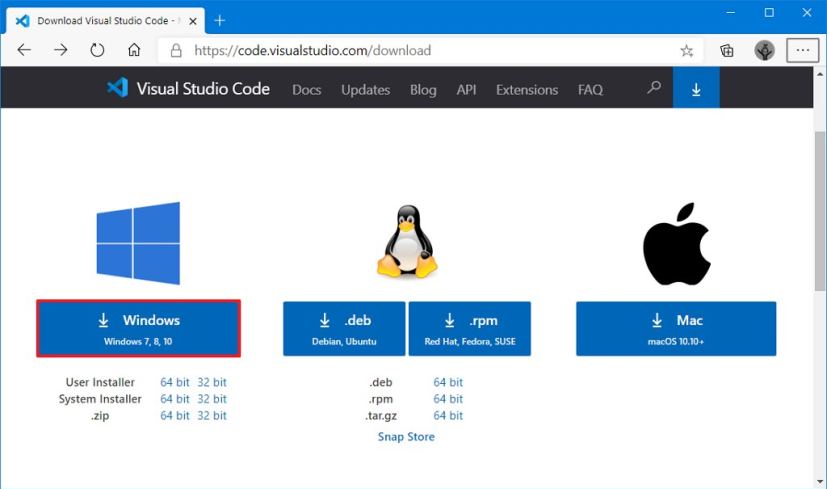
Task: Click the Apple logo image
Action: [677, 244]
